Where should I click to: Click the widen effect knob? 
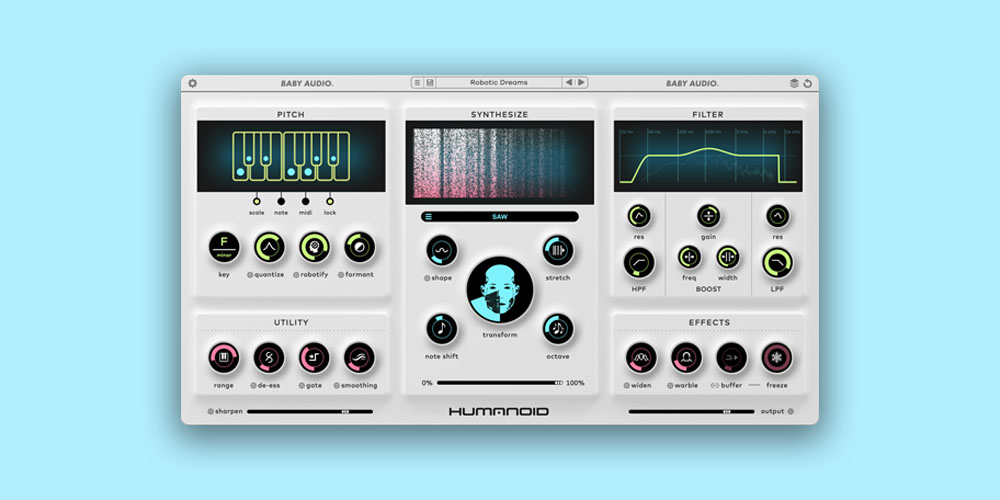point(641,357)
